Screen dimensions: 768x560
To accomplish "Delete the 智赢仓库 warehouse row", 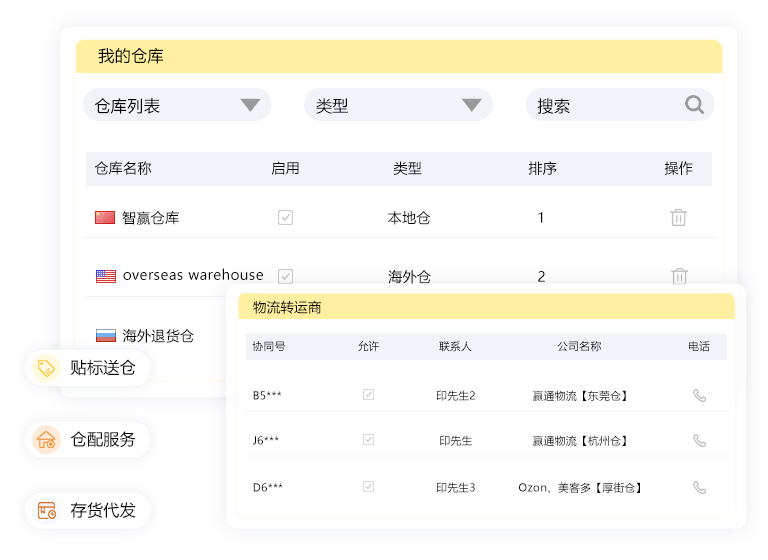I will pos(678,217).
